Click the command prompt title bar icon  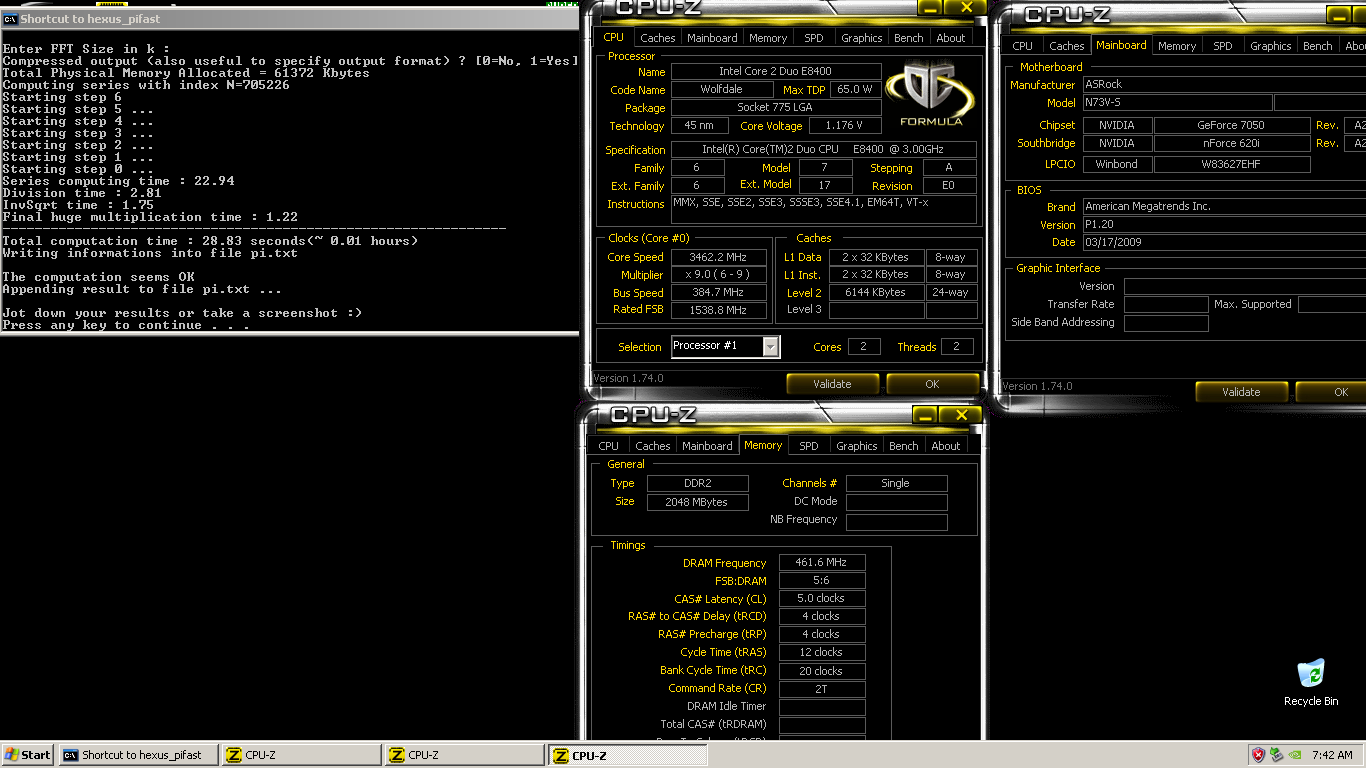(x=10, y=19)
